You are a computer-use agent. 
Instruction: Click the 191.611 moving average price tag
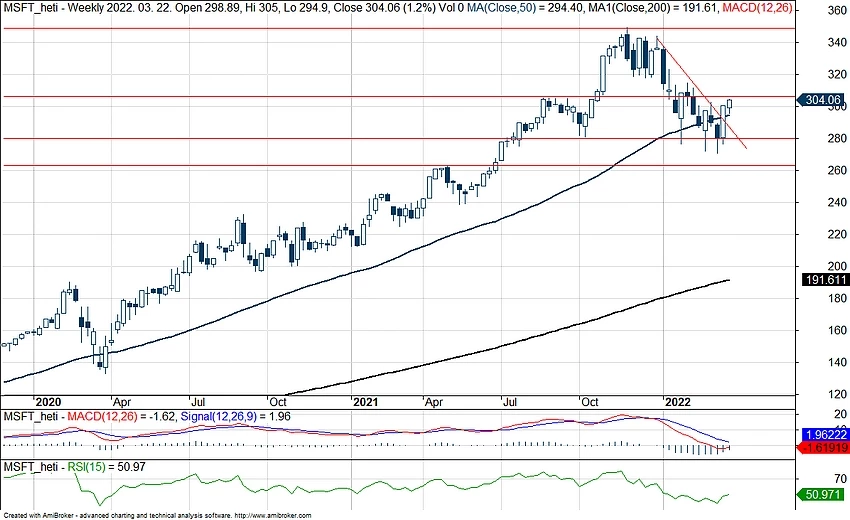tap(824, 280)
